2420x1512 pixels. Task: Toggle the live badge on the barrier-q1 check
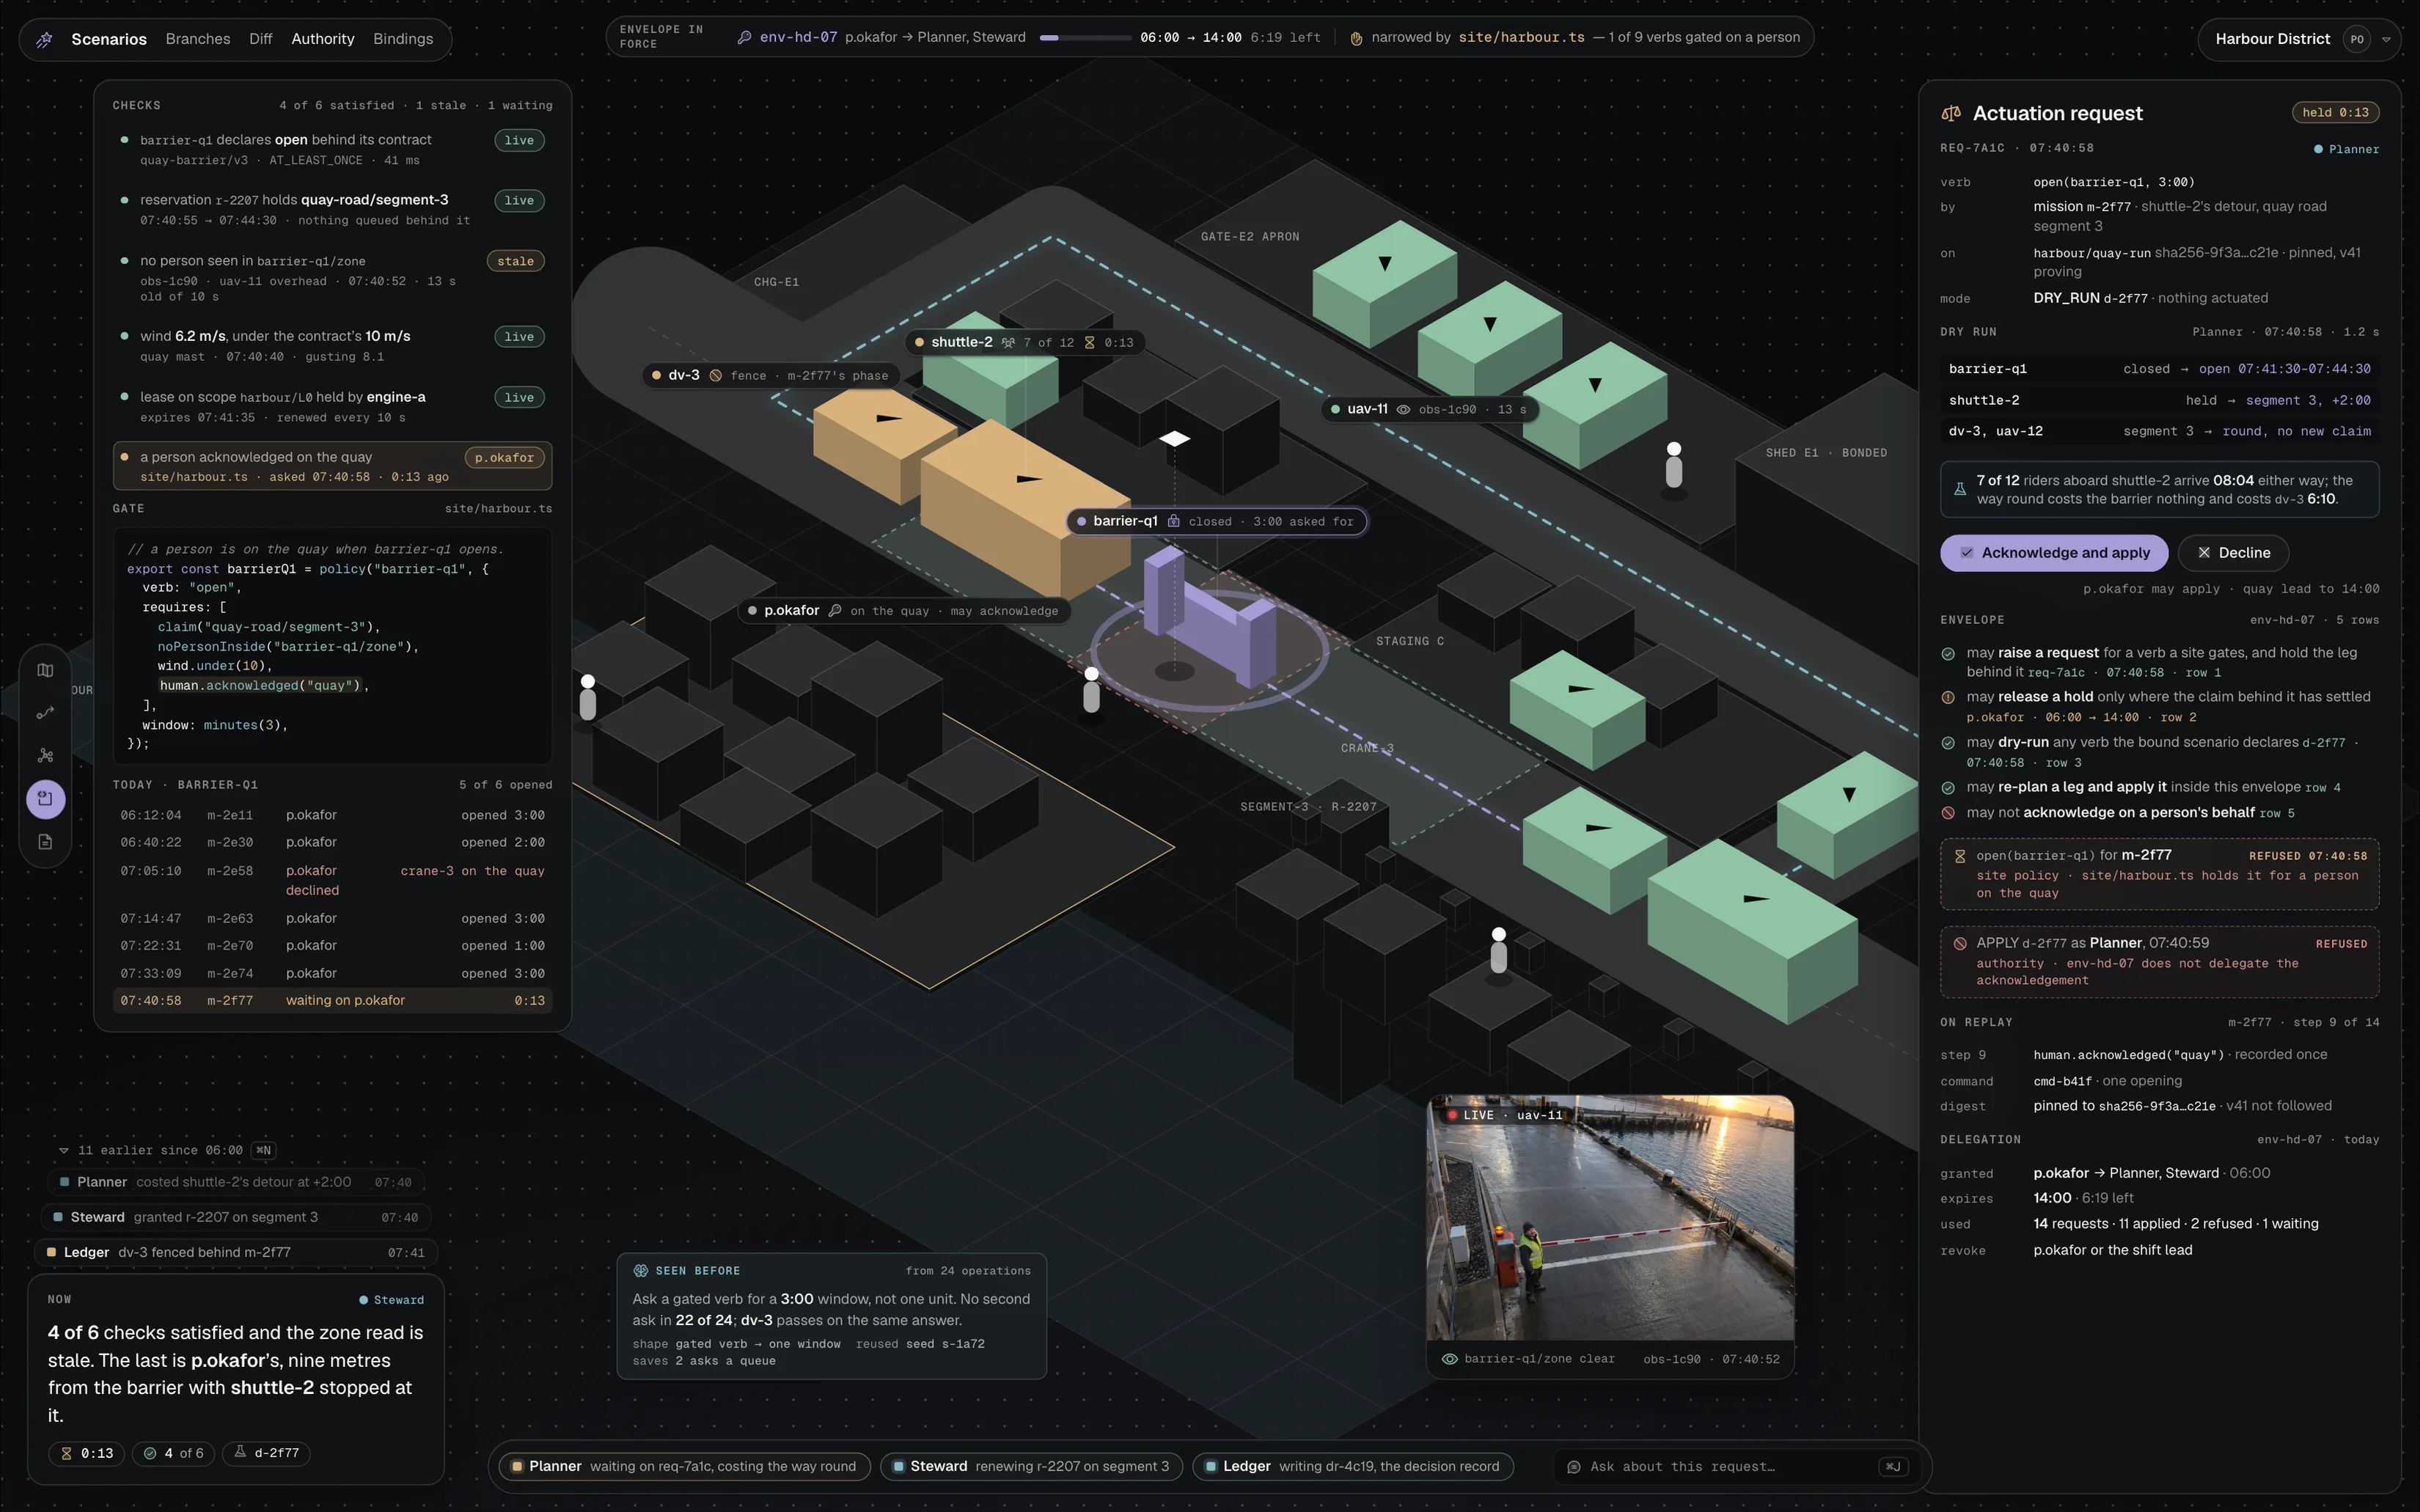(x=519, y=141)
